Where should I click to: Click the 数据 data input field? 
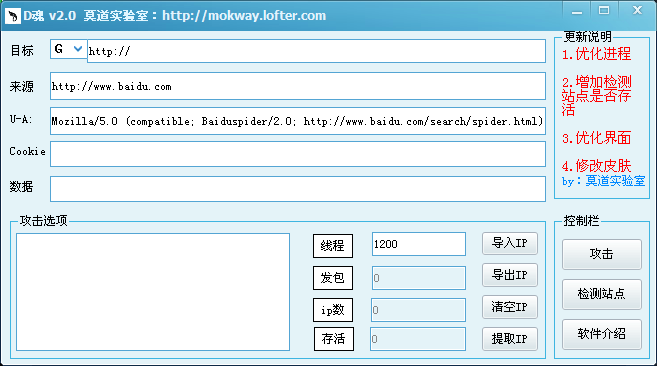click(x=297, y=189)
